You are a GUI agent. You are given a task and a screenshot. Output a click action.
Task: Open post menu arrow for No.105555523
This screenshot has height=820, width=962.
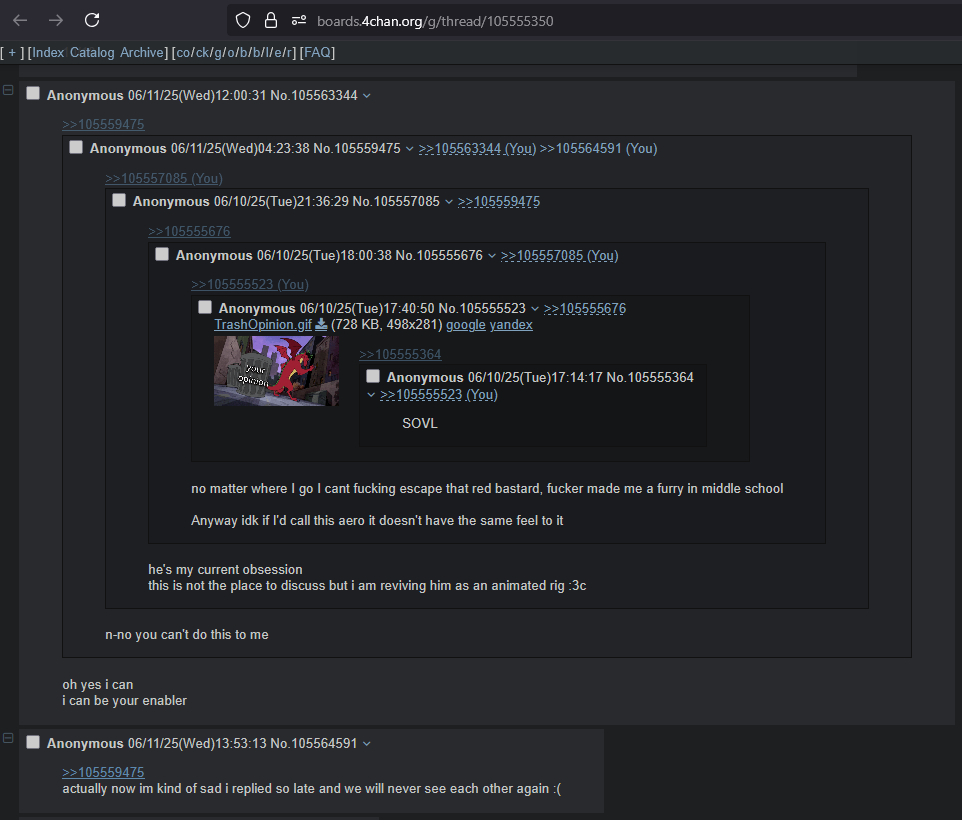[535, 308]
